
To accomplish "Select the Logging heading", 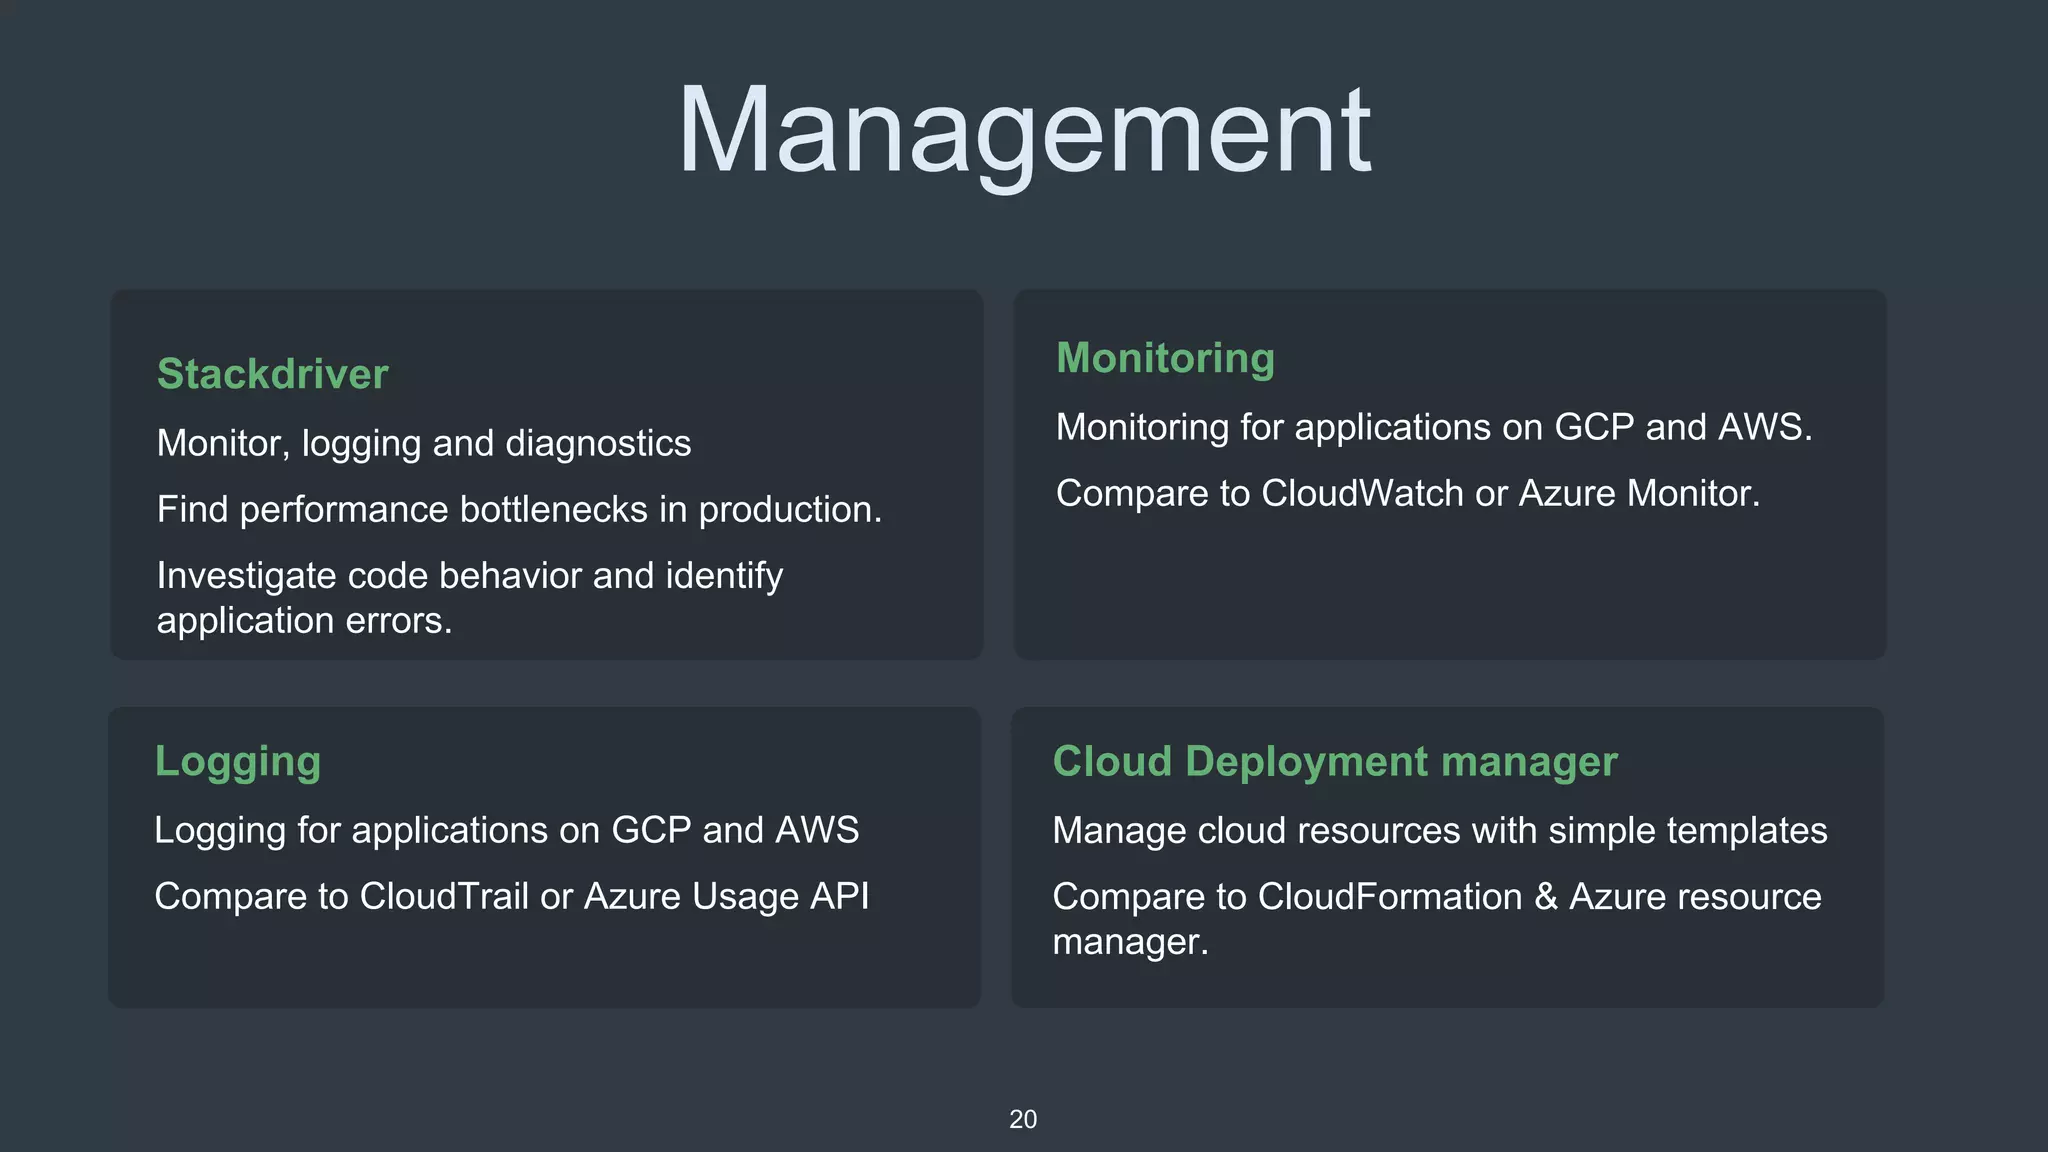I will (238, 762).
